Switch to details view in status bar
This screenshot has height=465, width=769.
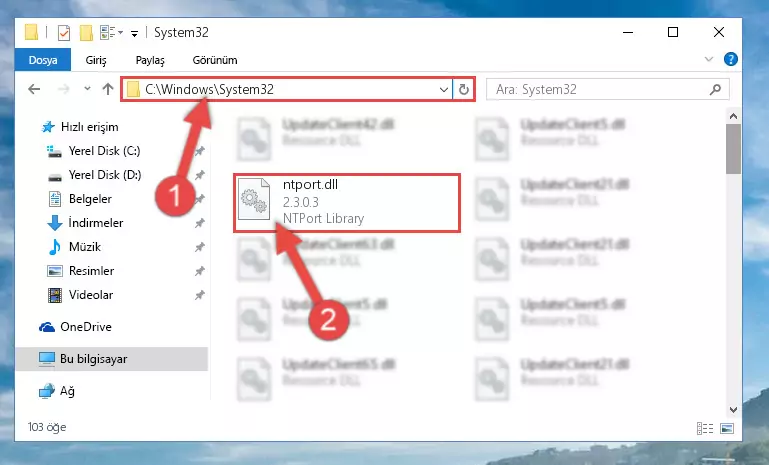point(705,428)
